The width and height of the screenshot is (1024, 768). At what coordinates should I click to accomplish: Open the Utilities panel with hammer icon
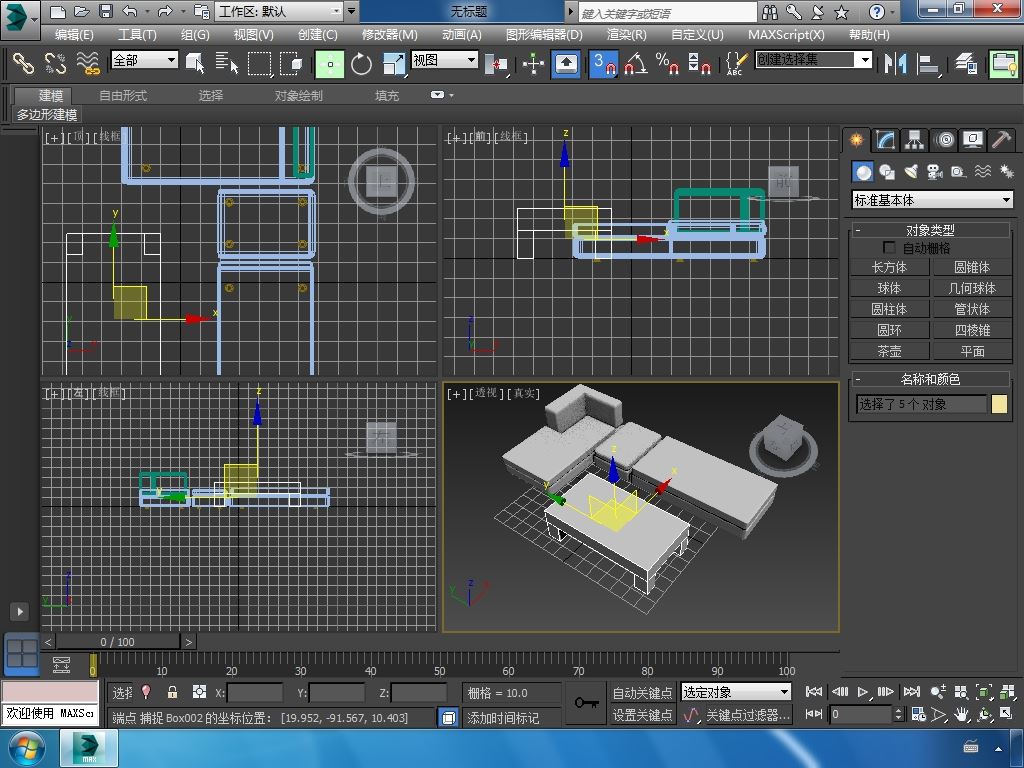(x=1001, y=140)
